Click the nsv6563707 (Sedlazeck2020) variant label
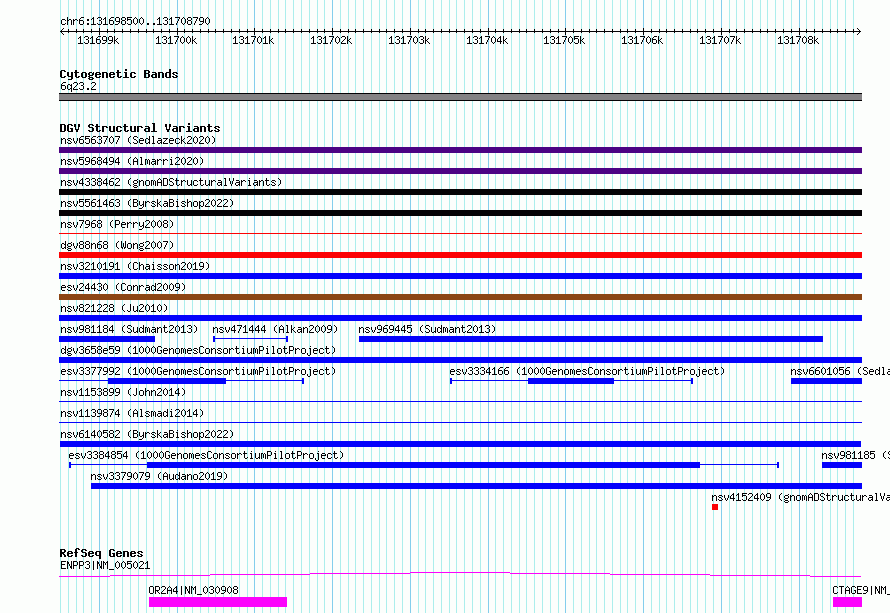 (x=138, y=140)
